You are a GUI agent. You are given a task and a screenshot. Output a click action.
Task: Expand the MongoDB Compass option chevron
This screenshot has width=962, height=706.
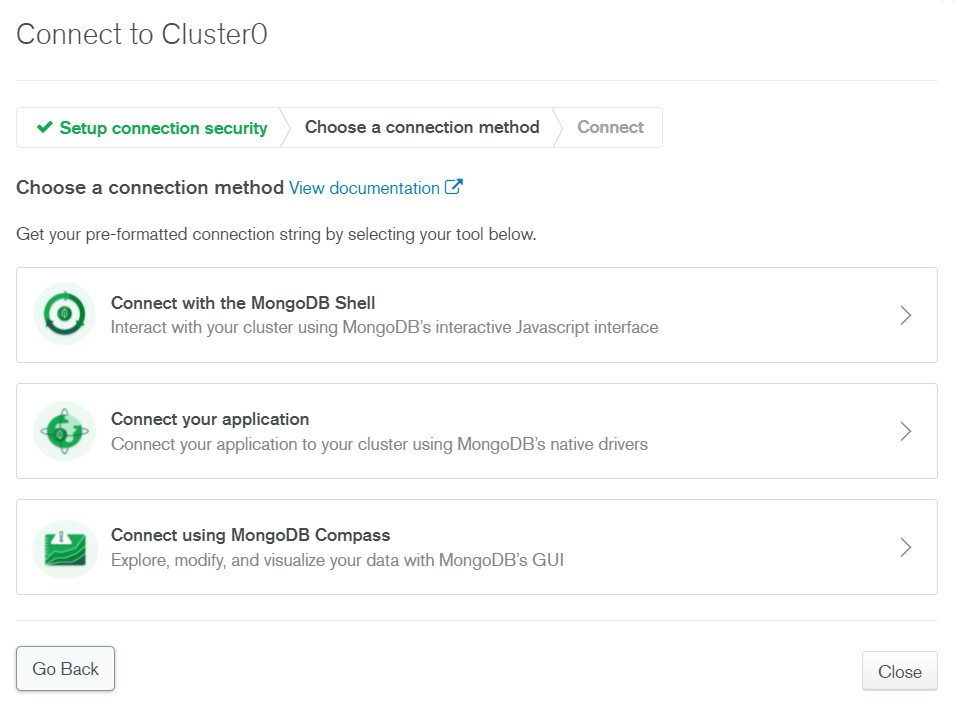click(906, 547)
